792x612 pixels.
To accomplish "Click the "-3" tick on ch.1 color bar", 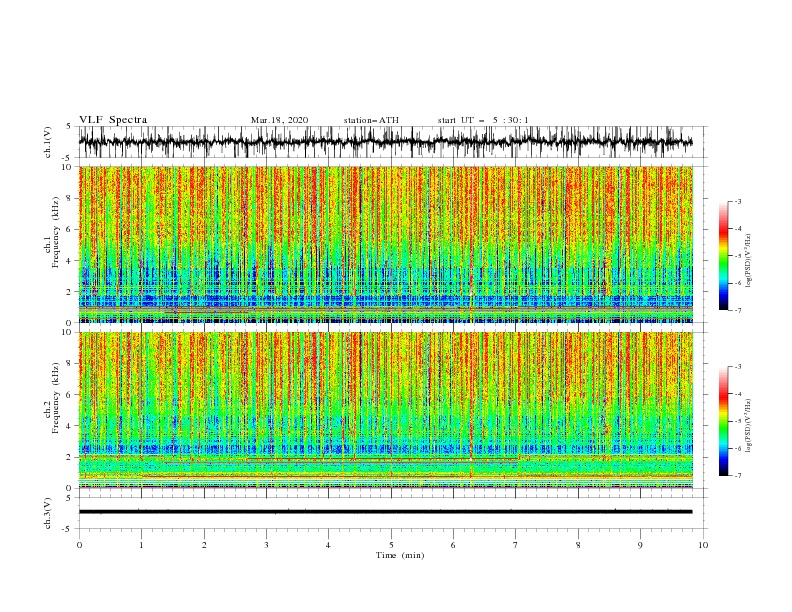I will [x=737, y=201].
